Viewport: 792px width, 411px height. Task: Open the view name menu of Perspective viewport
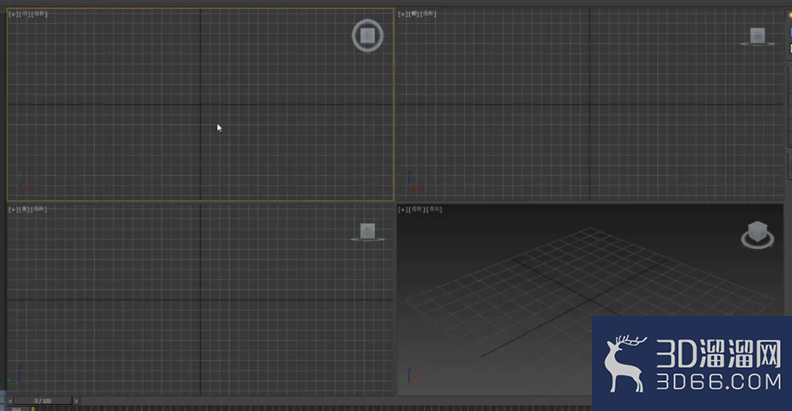coord(416,209)
